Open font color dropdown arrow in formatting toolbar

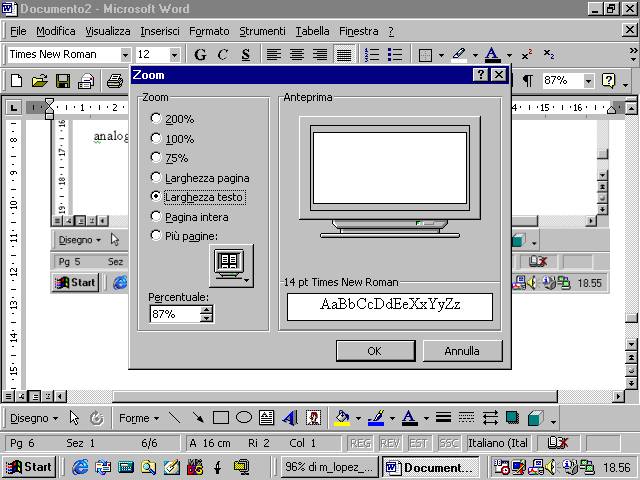click(509, 55)
